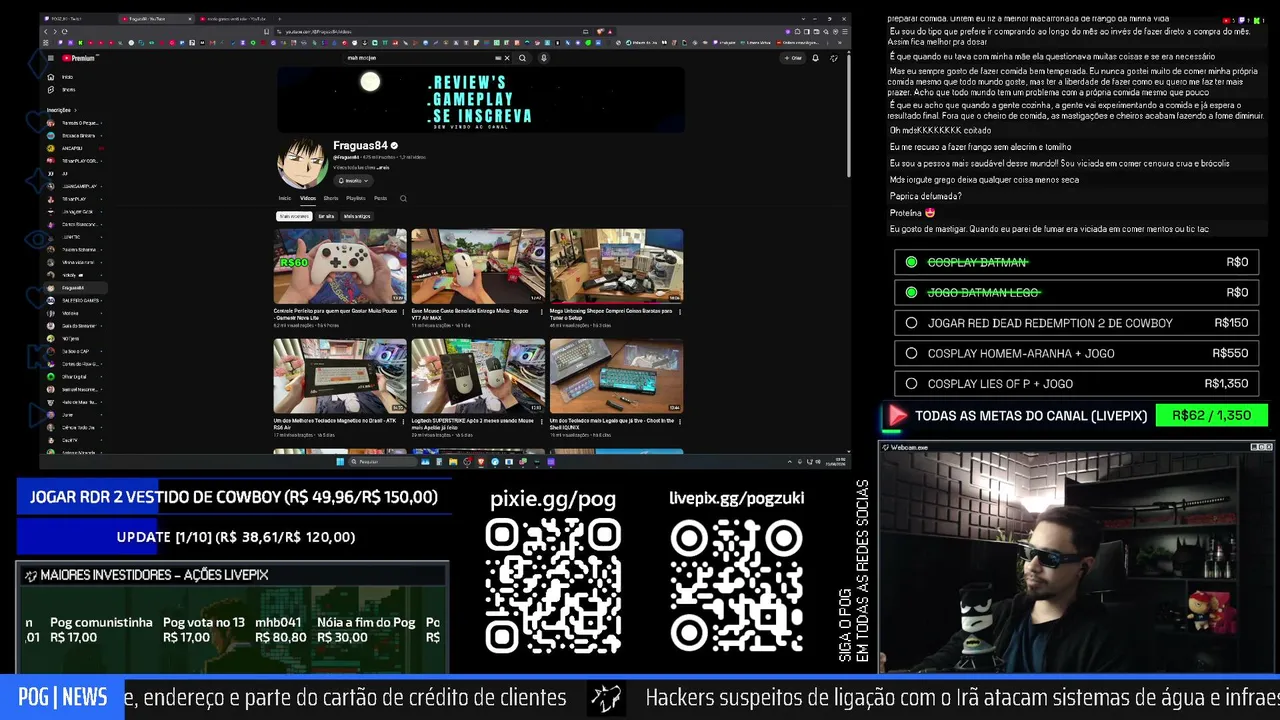Open the YouTube account avatar menu
The width and height of the screenshot is (1280, 720).
pos(834,58)
